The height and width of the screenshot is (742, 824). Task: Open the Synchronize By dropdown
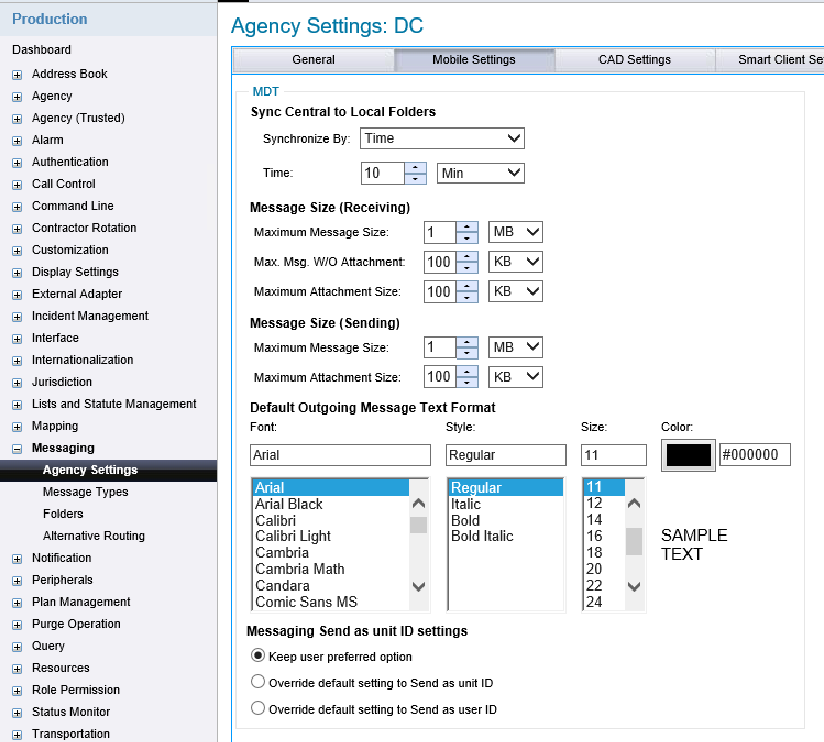tap(442, 138)
